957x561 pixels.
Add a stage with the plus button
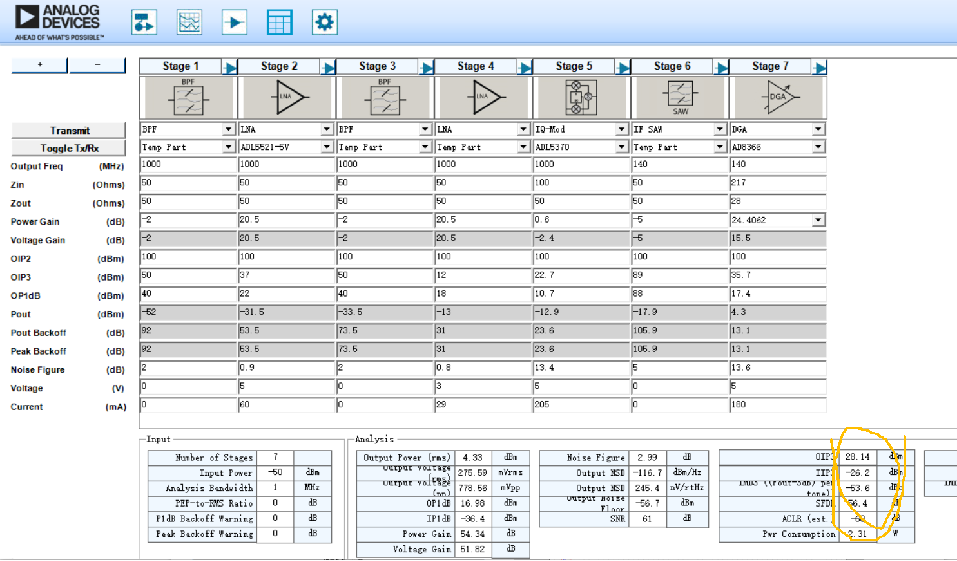point(40,65)
